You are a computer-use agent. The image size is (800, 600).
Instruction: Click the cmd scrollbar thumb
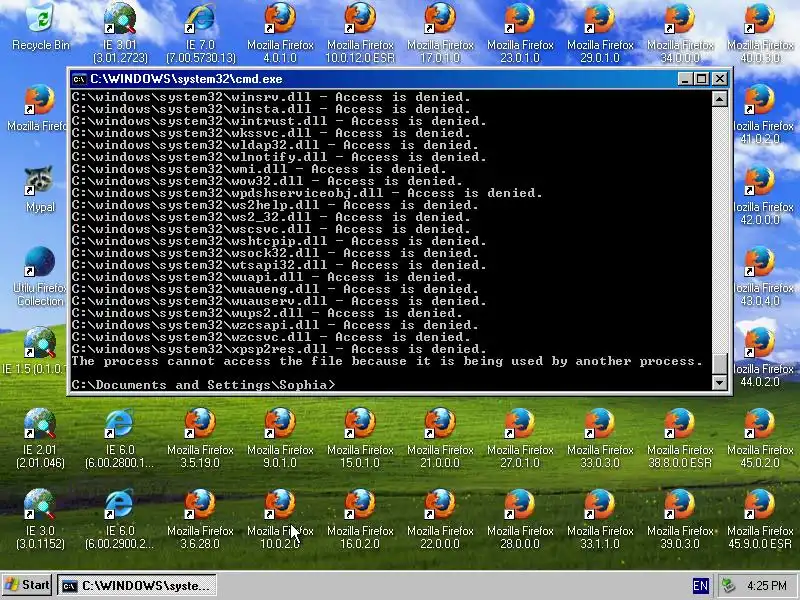[719, 363]
